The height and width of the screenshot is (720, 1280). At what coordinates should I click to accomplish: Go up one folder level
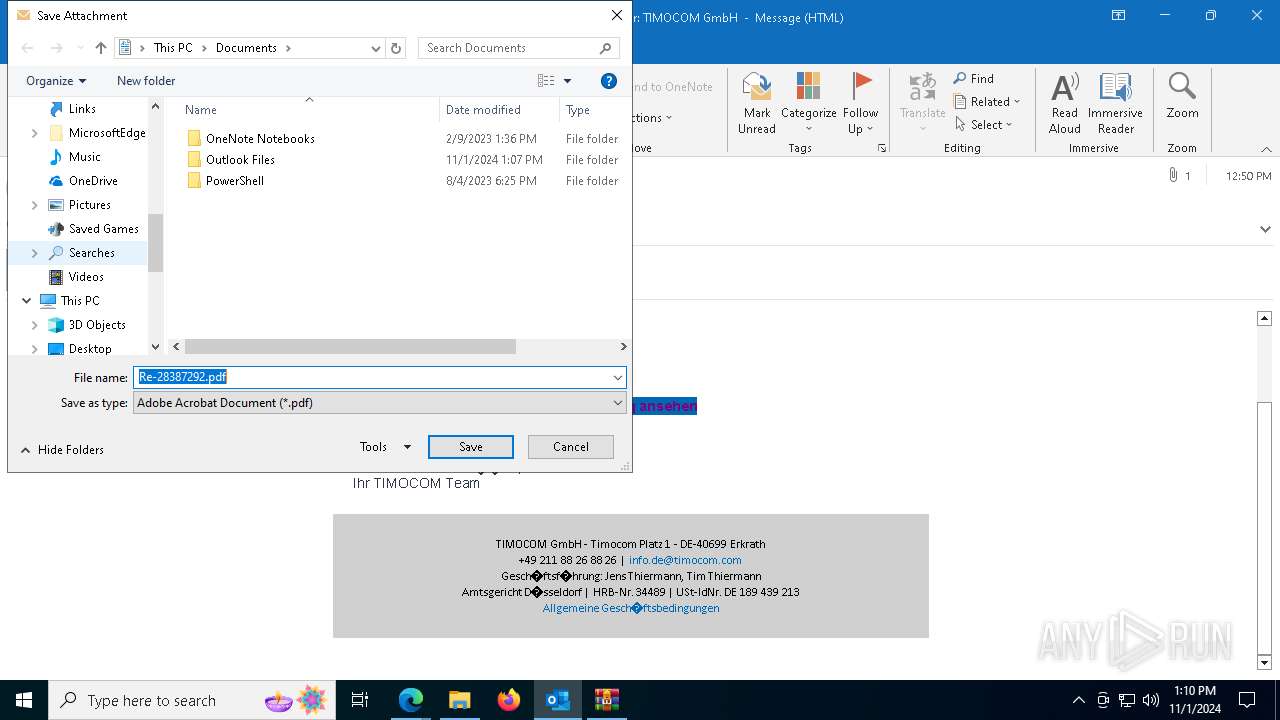click(x=101, y=48)
